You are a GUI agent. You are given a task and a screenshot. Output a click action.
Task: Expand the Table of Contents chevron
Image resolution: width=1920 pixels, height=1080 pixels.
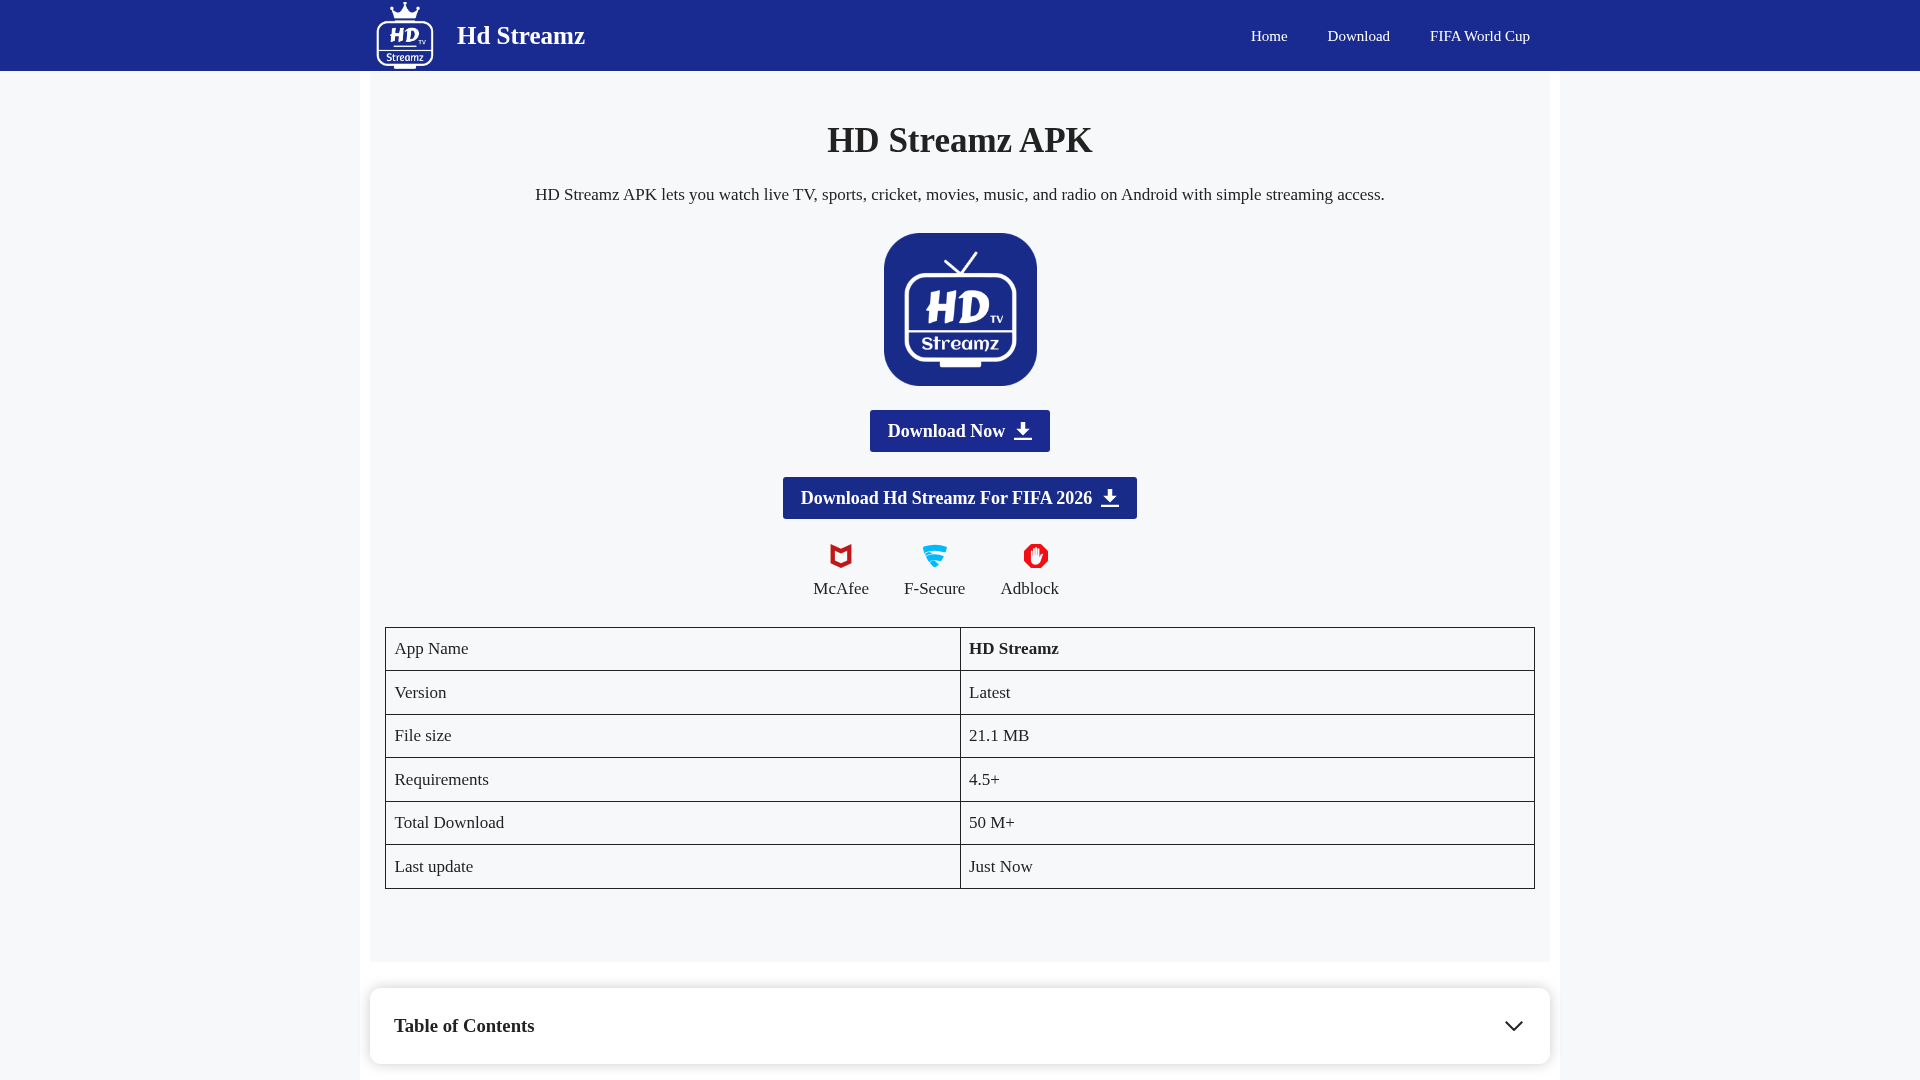click(x=1514, y=1026)
